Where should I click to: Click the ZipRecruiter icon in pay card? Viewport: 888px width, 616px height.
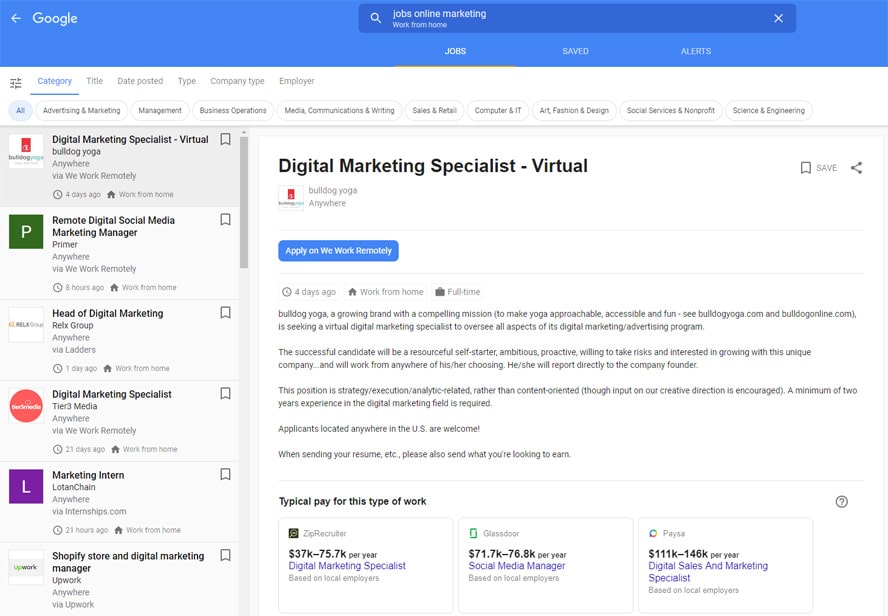(293, 533)
